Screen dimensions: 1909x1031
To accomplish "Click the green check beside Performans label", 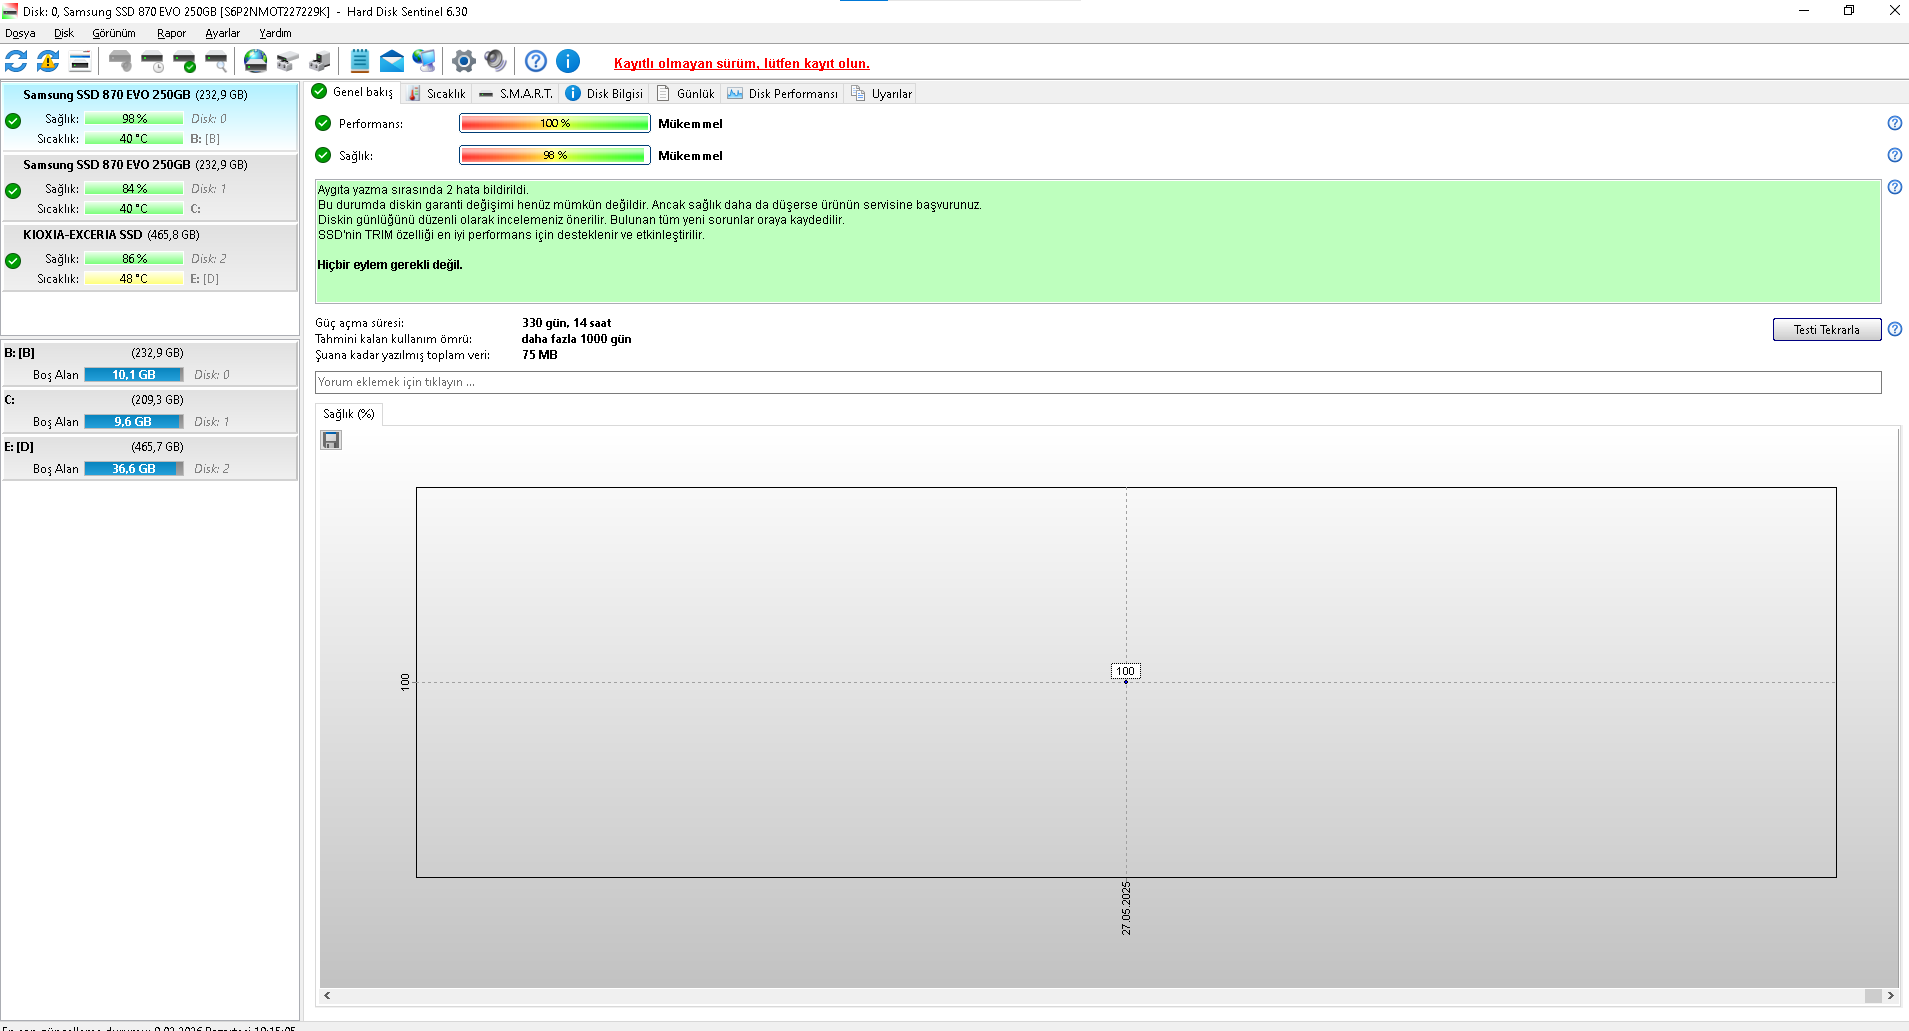I will (x=323, y=123).
